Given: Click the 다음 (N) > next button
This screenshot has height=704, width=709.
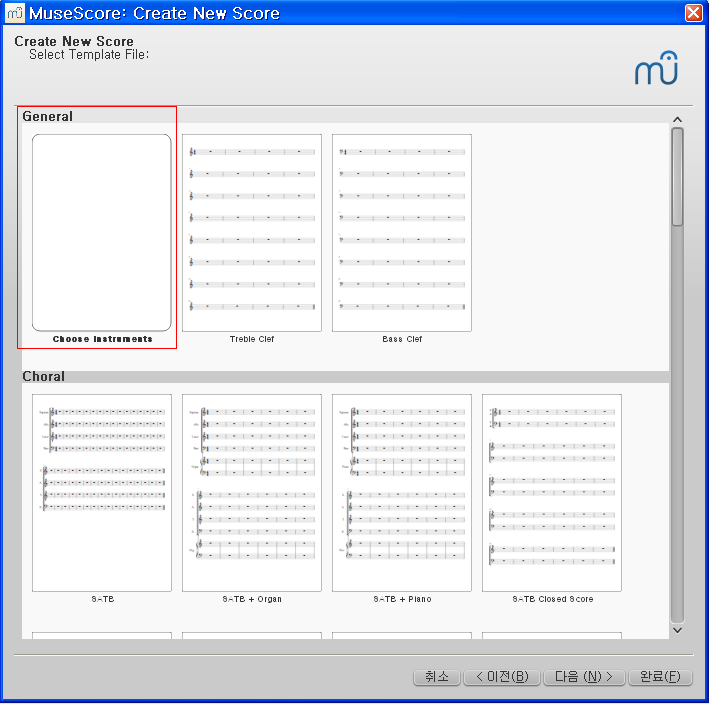Looking at the screenshot, I should click(584, 677).
